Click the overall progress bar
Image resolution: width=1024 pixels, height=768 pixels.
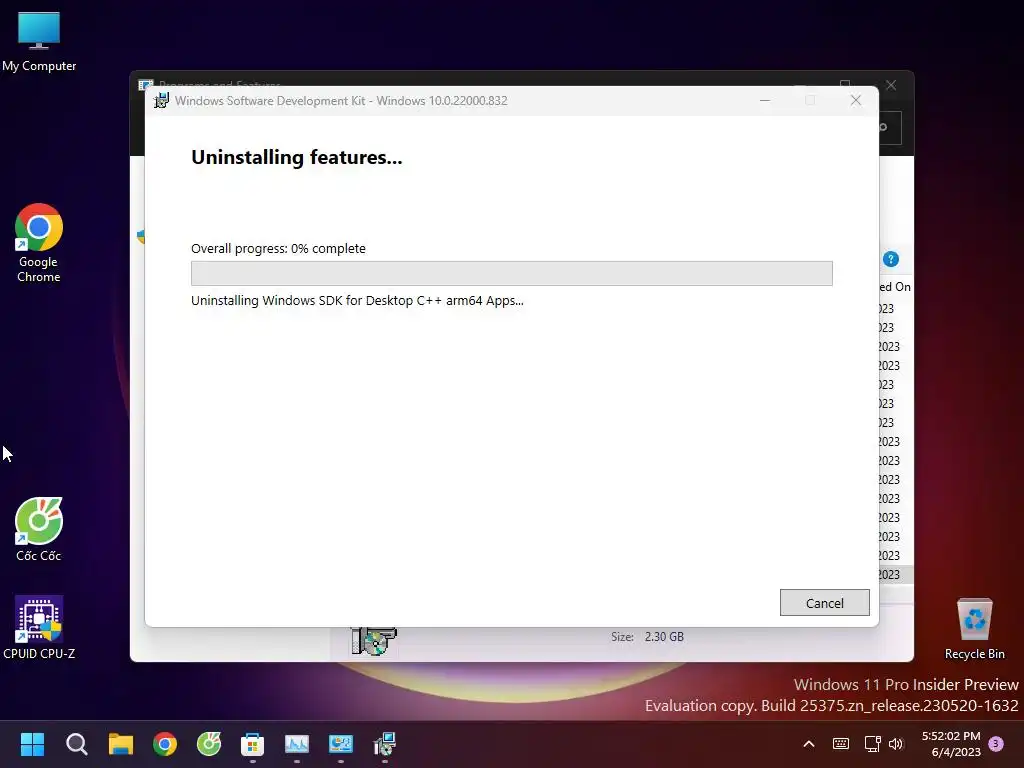pyautogui.click(x=511, y=273)
